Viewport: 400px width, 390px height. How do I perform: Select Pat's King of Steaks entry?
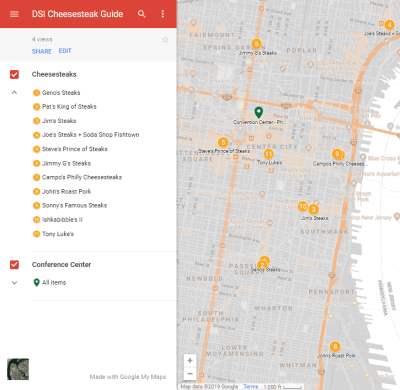pyautogui.click(x=65, y=107)
